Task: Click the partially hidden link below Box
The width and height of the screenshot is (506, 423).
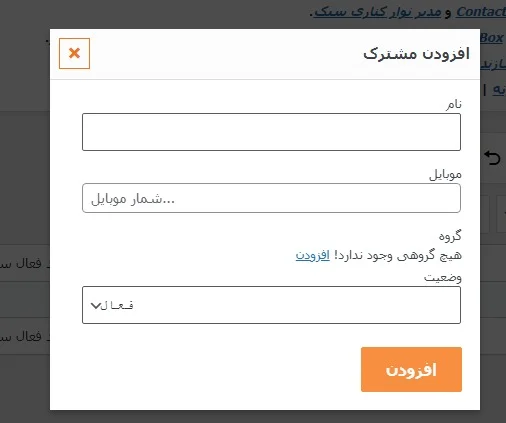Action: point(493,63)
